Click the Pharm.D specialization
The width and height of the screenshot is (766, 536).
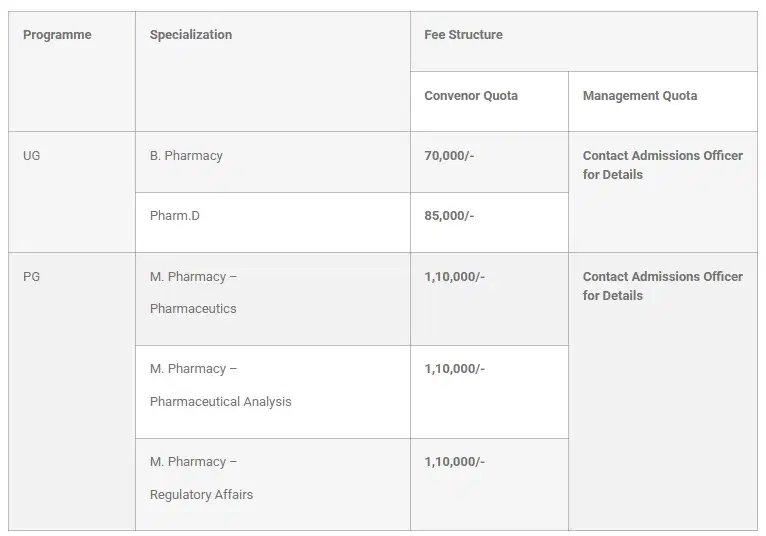pos(175,216)
